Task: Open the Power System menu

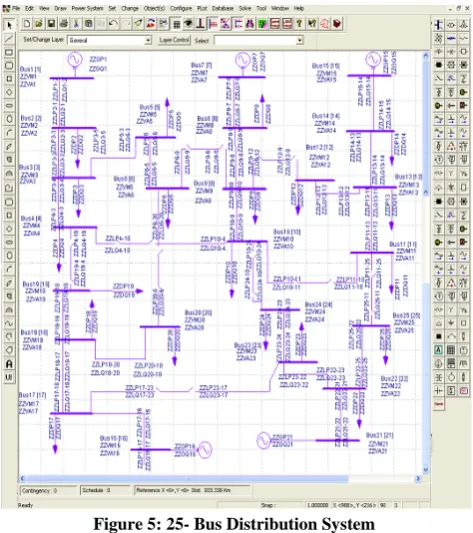Action: click(87, 8)
